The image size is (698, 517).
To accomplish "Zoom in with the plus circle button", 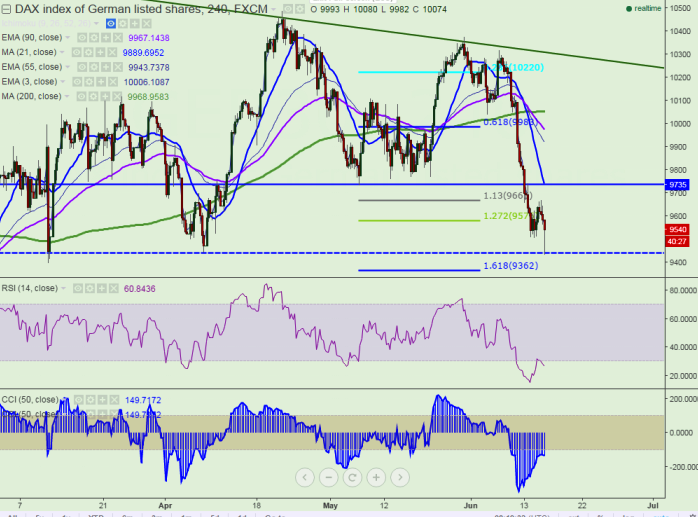I will (376, 477).
